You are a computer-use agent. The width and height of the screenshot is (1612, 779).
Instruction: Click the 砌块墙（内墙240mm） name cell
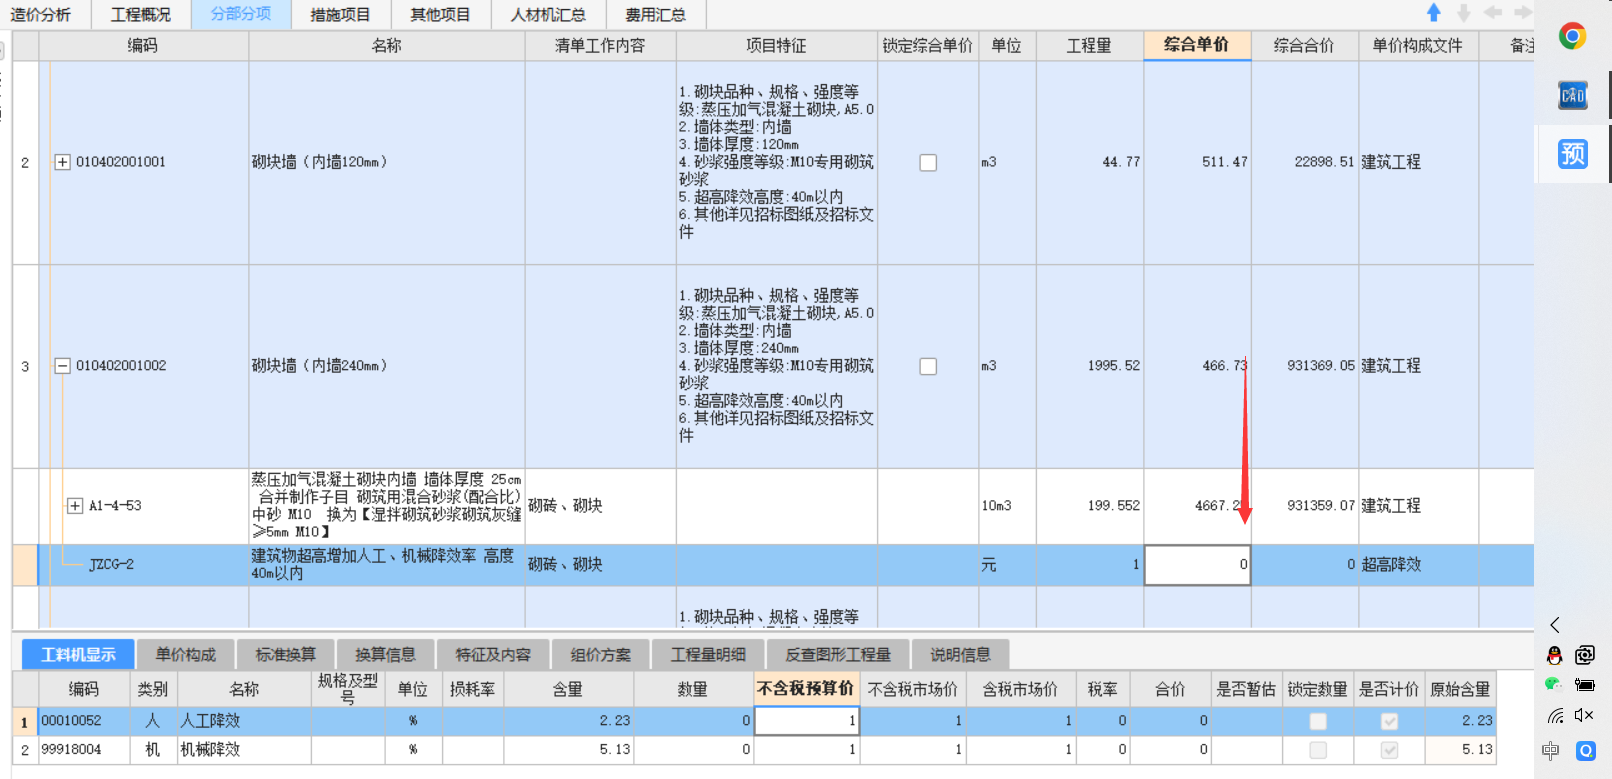pos(387,366)
